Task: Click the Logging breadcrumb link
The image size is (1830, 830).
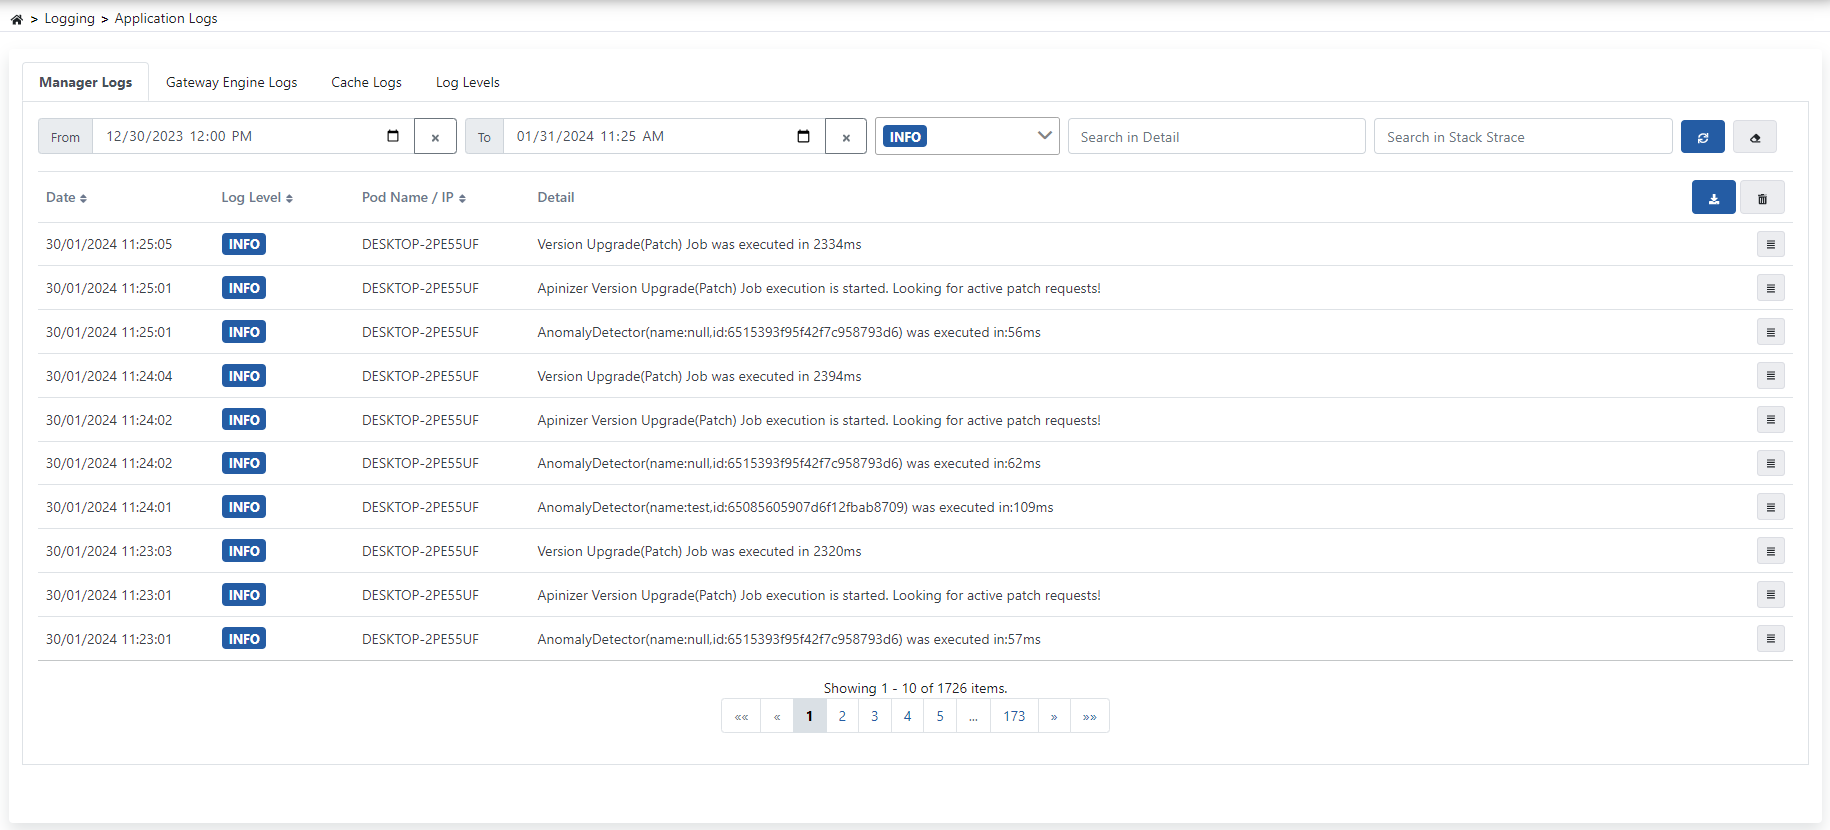Action: coord(69,19)
